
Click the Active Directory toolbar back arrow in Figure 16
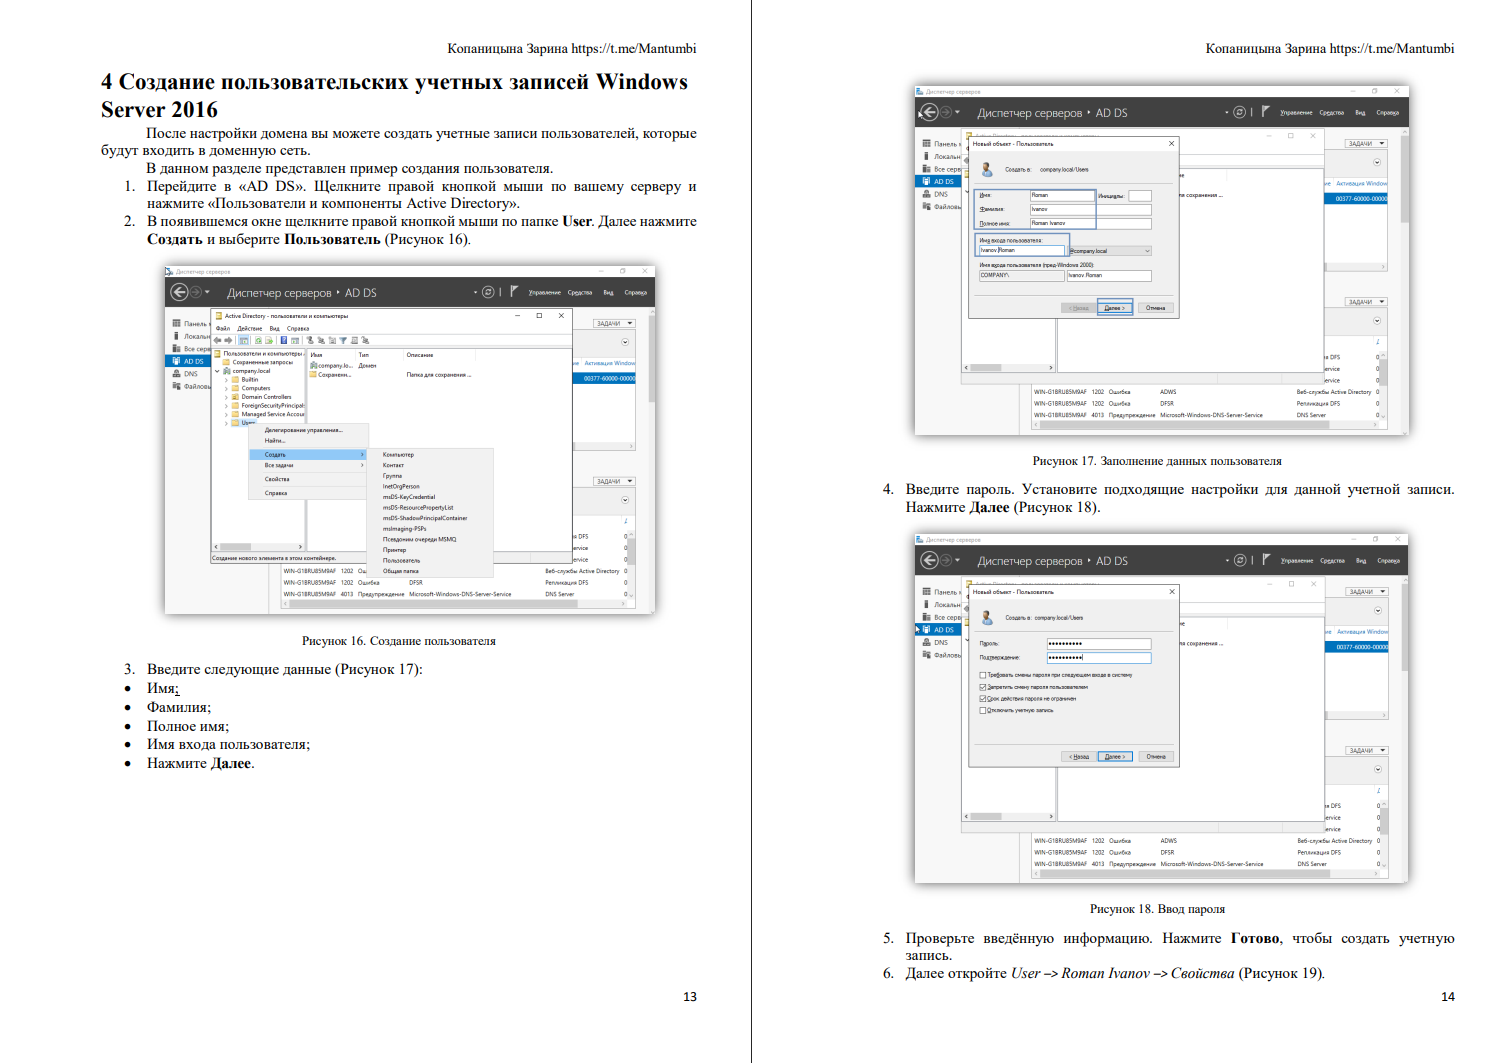coord(218,340)
